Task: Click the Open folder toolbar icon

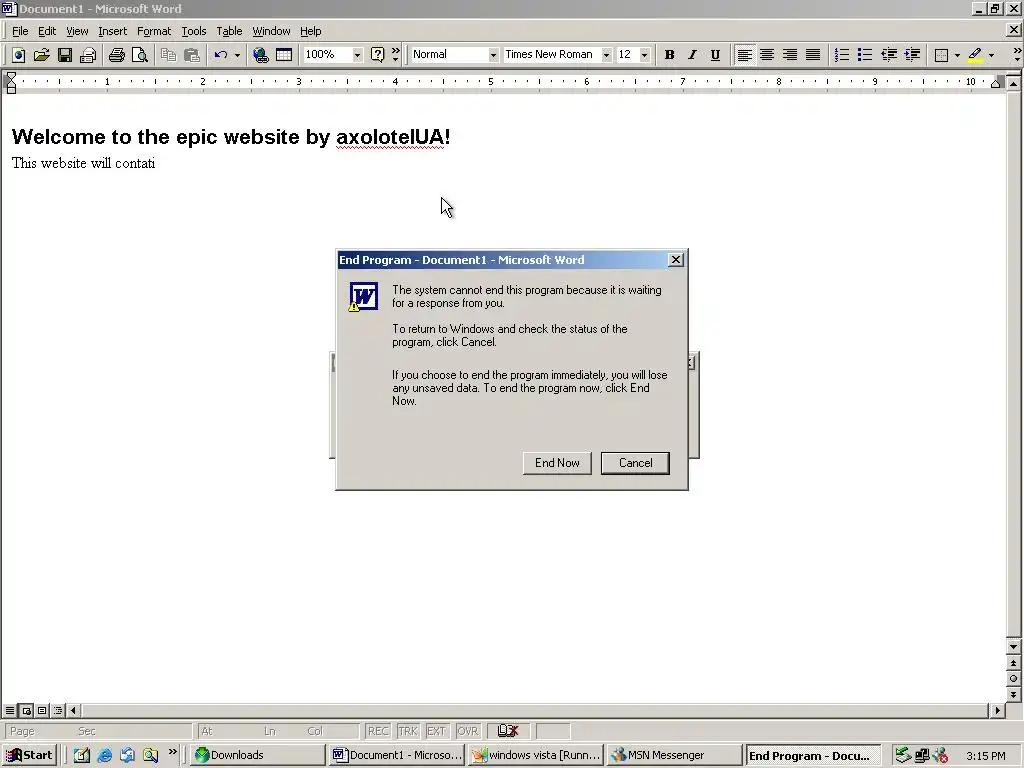Action: (x=41, y=55)
